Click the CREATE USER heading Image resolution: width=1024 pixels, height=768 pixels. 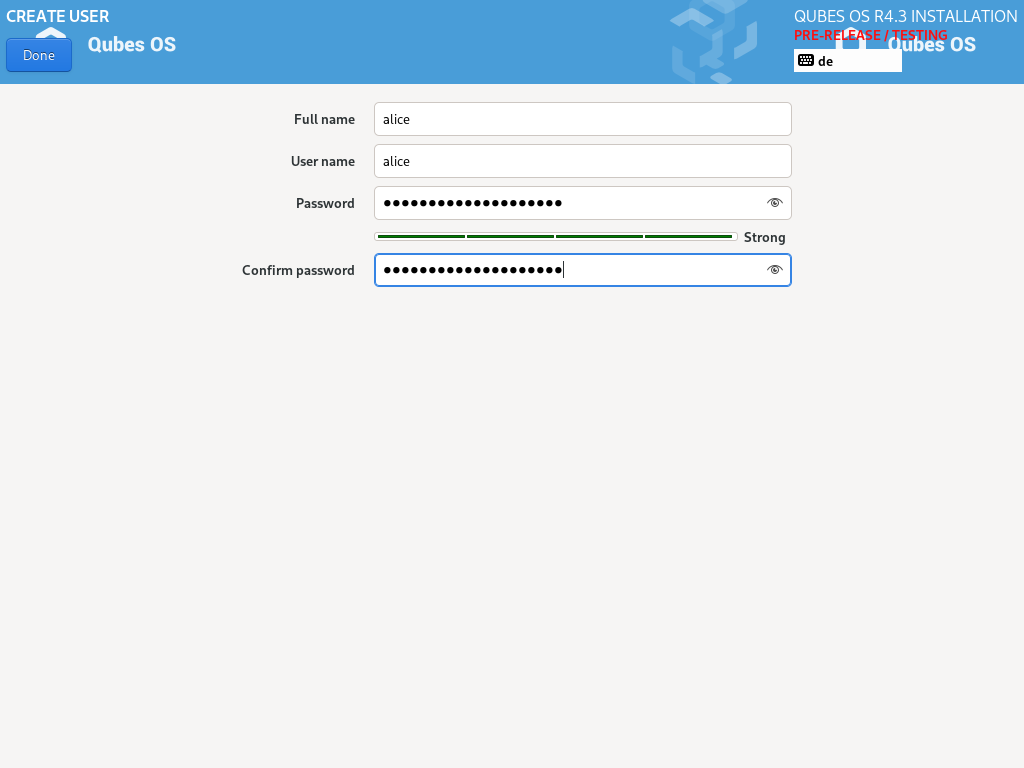pyautogui.click(x=57, y=16)
